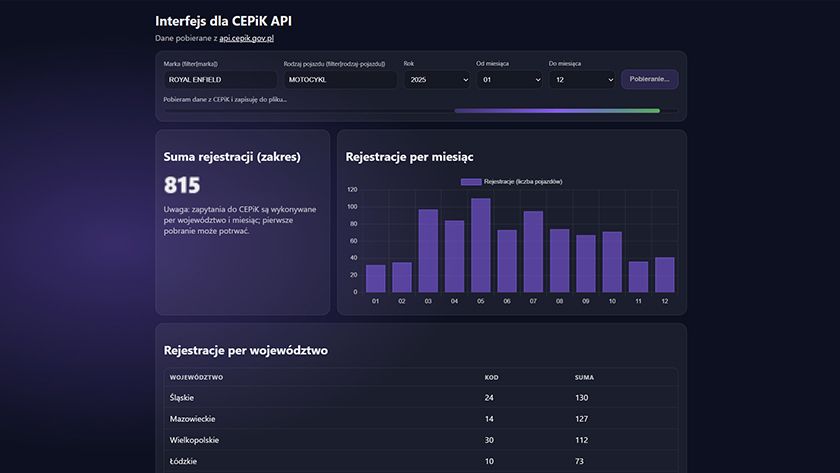Click the chart bar for month 10
The width and height of the screenshot is (840, 473).
click(x=612, y=262)
